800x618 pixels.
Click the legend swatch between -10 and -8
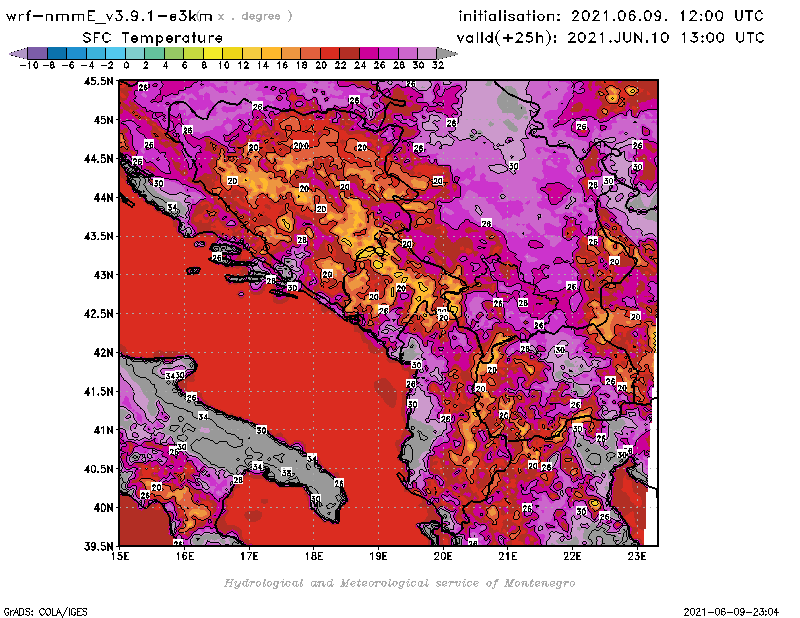click(38, 54)
